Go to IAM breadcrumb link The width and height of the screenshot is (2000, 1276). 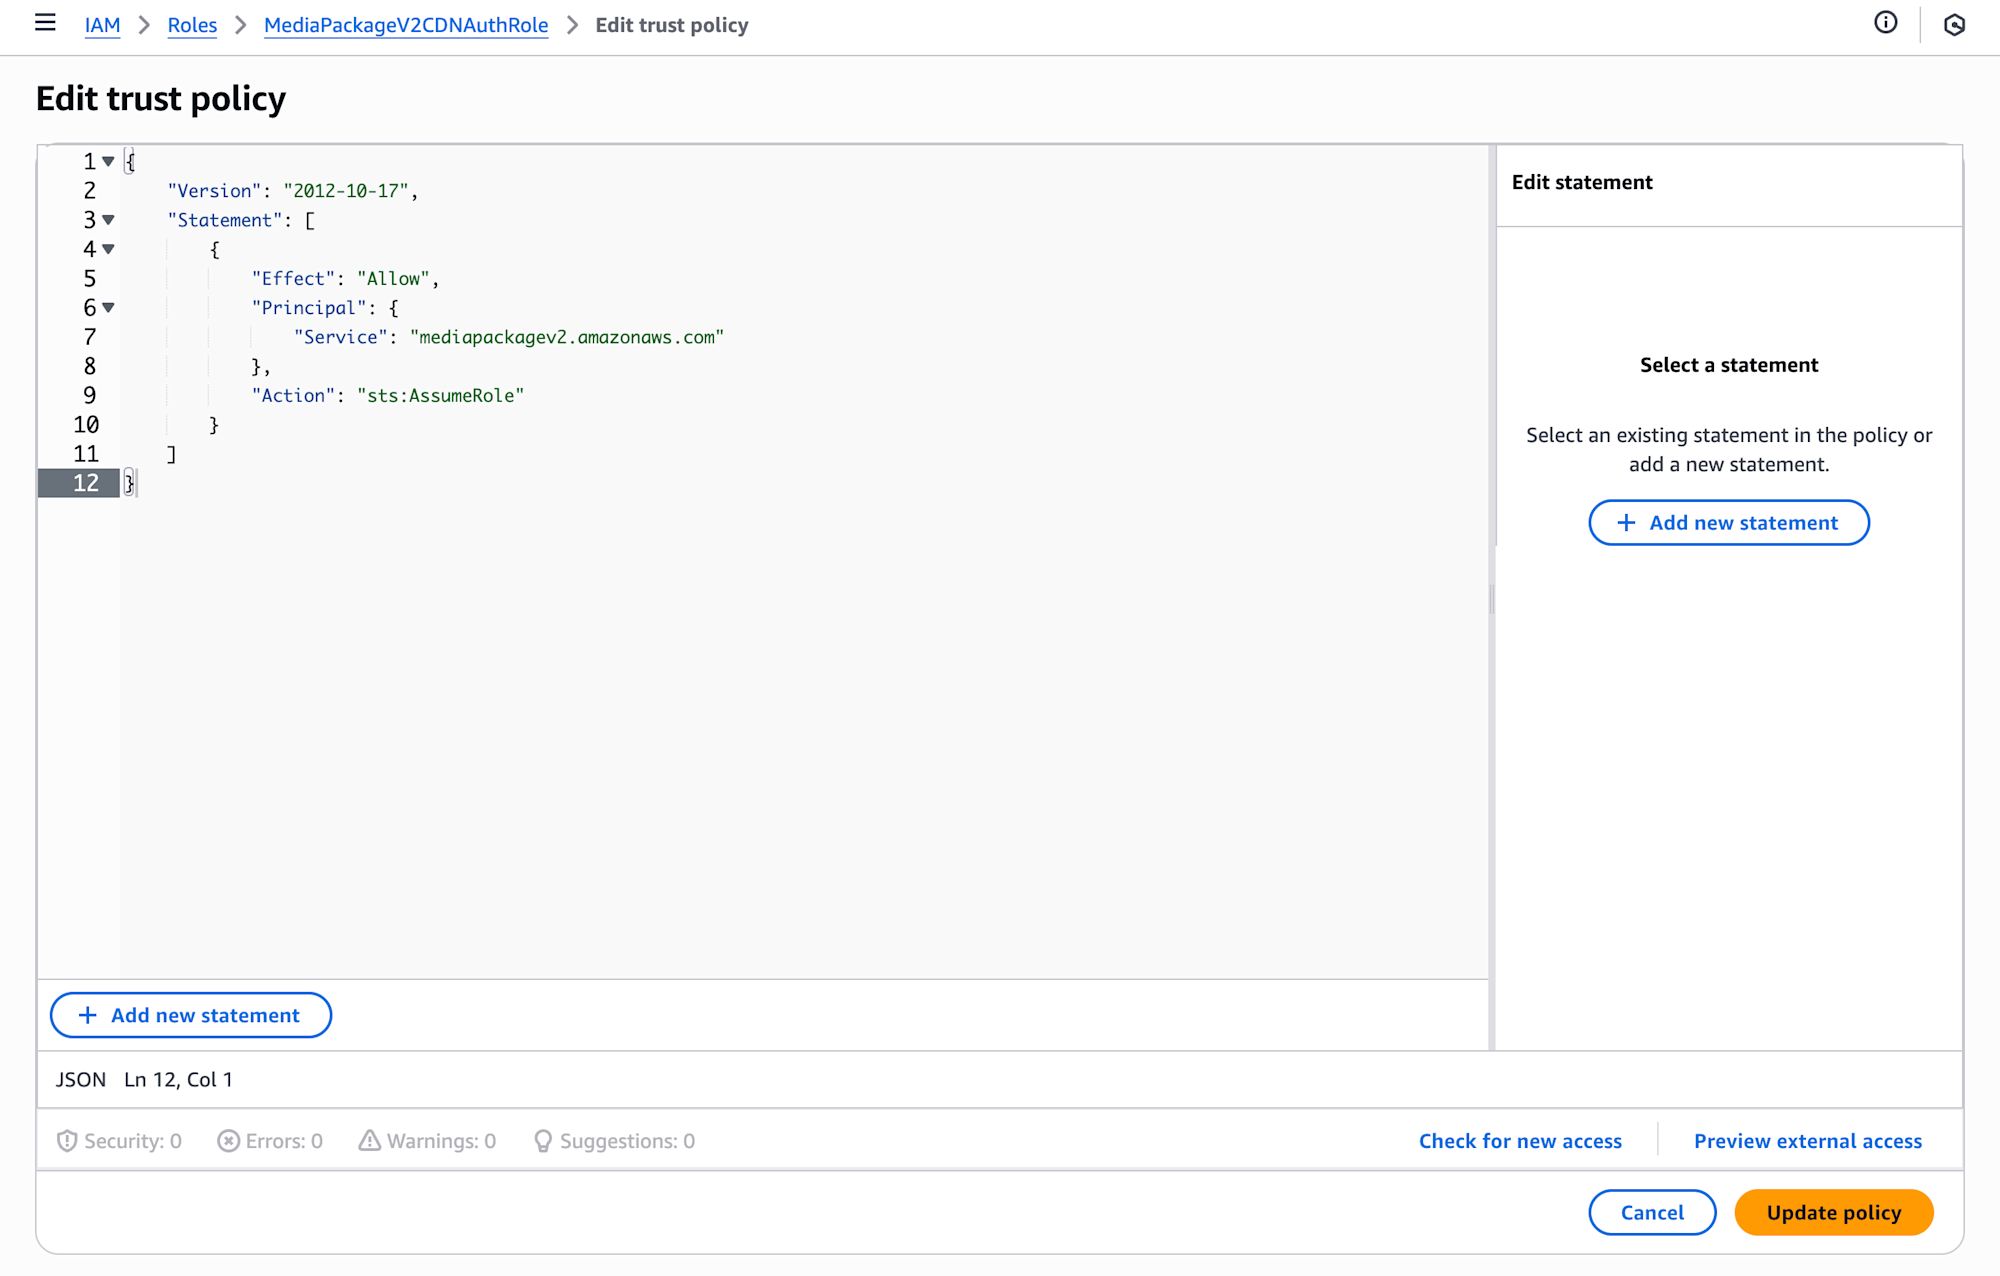coord(102,25)
